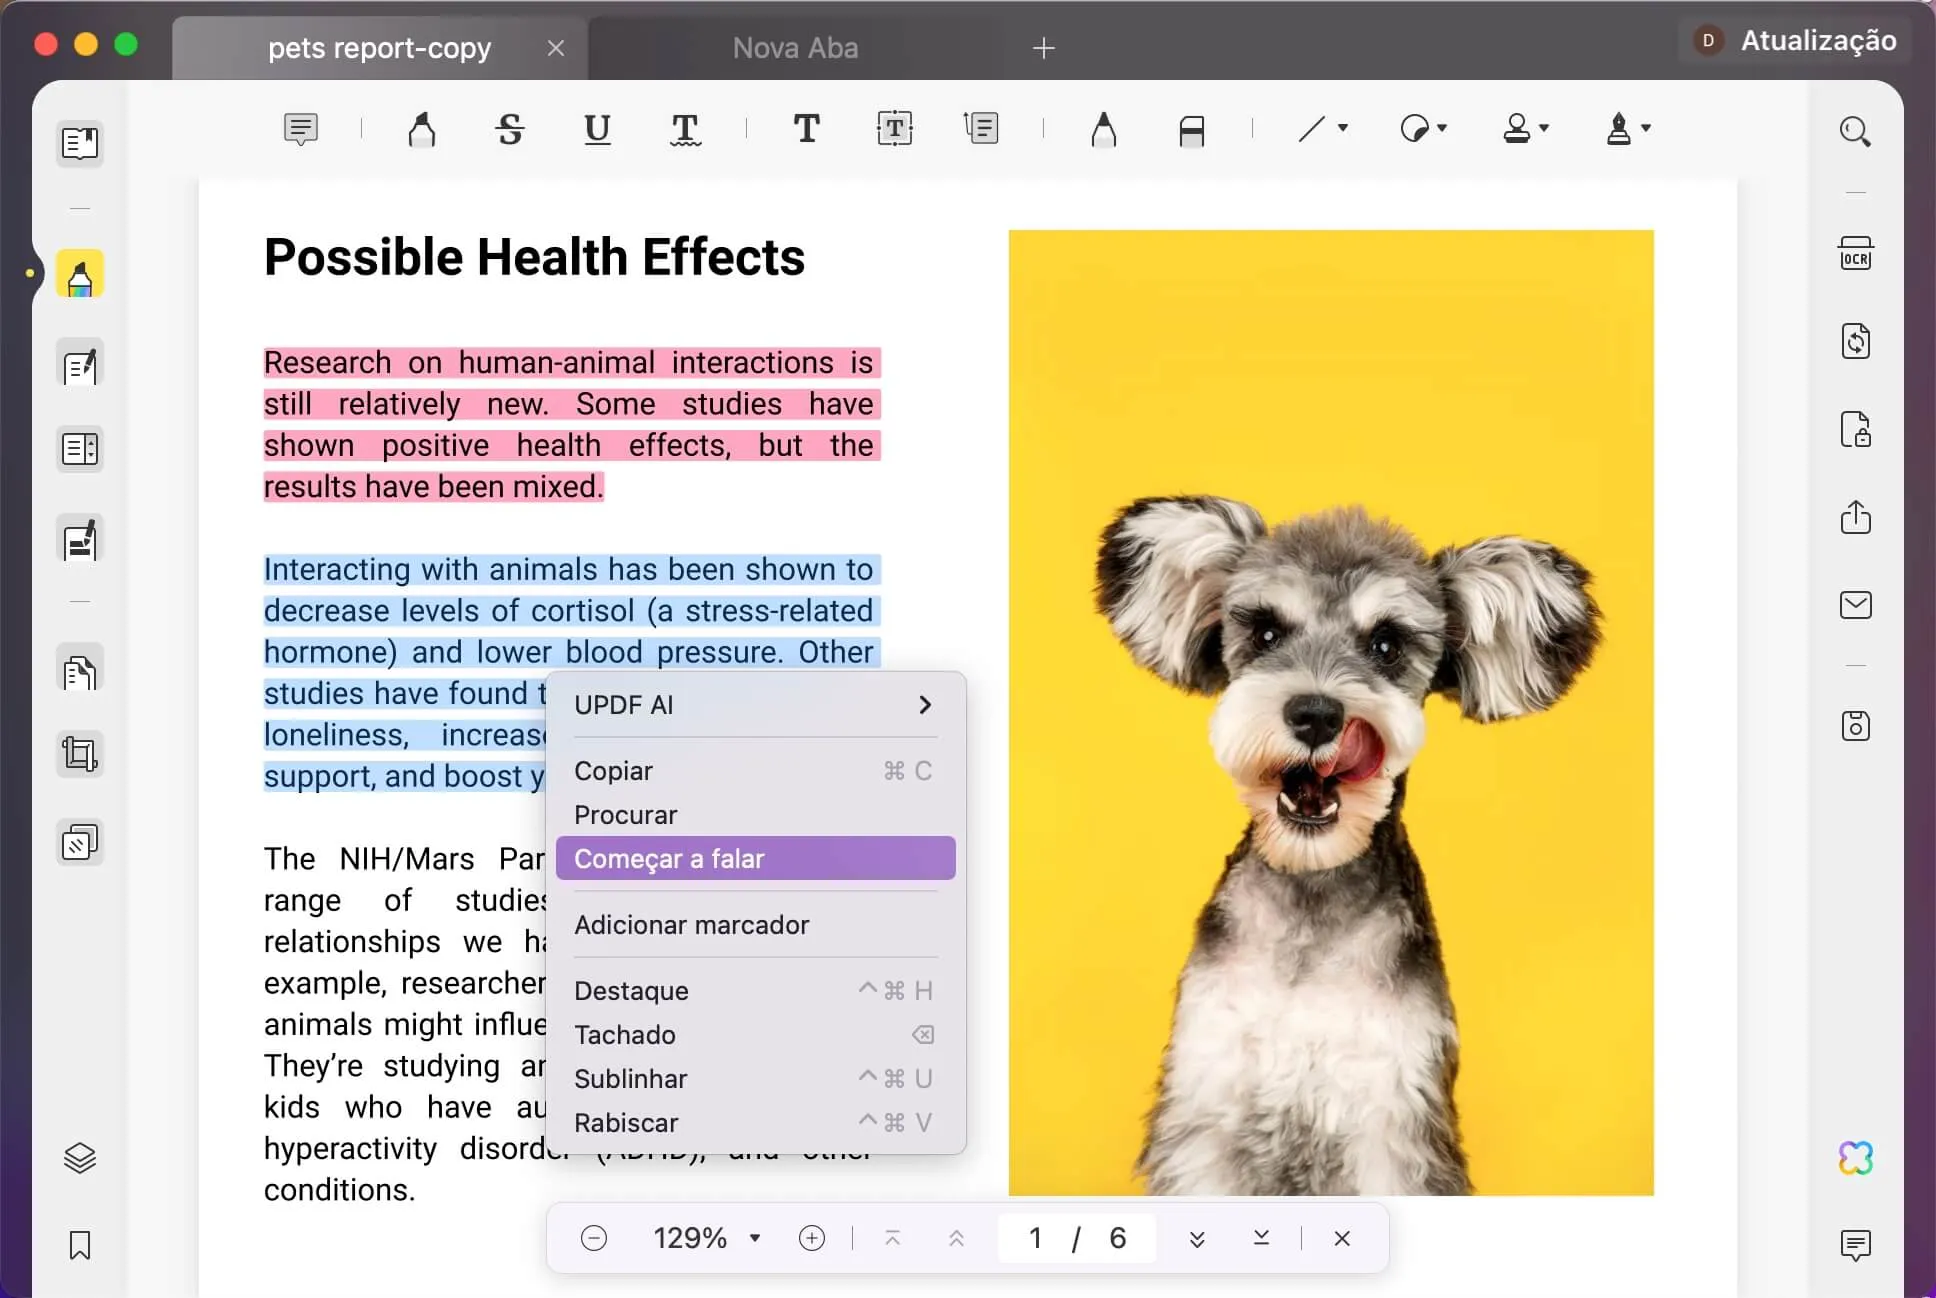Image resolution: width=1936 pixels, height=1298 pixels.
Task: Select the Text Callout tool
Action: [x=981, y=128]
